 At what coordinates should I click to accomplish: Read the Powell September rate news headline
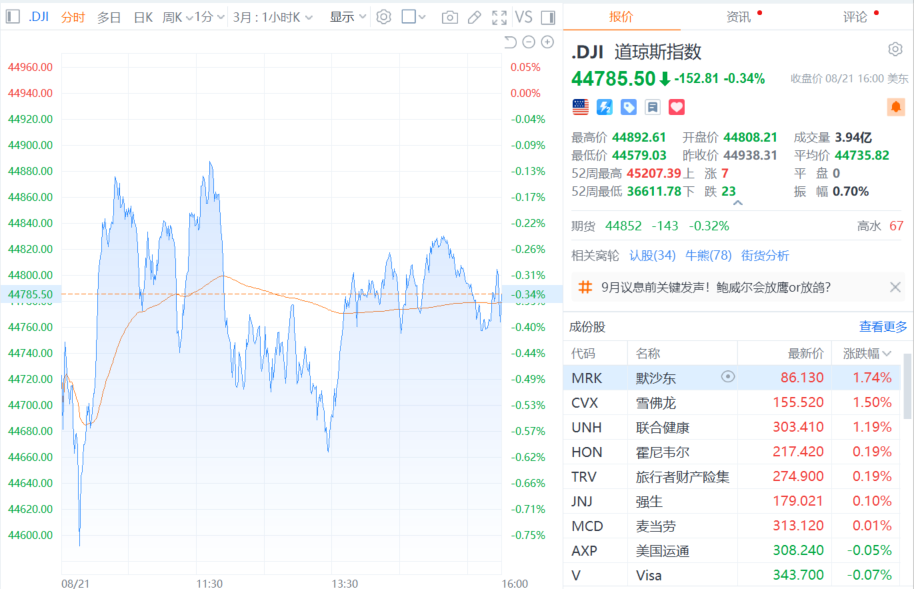click(716, 287)
